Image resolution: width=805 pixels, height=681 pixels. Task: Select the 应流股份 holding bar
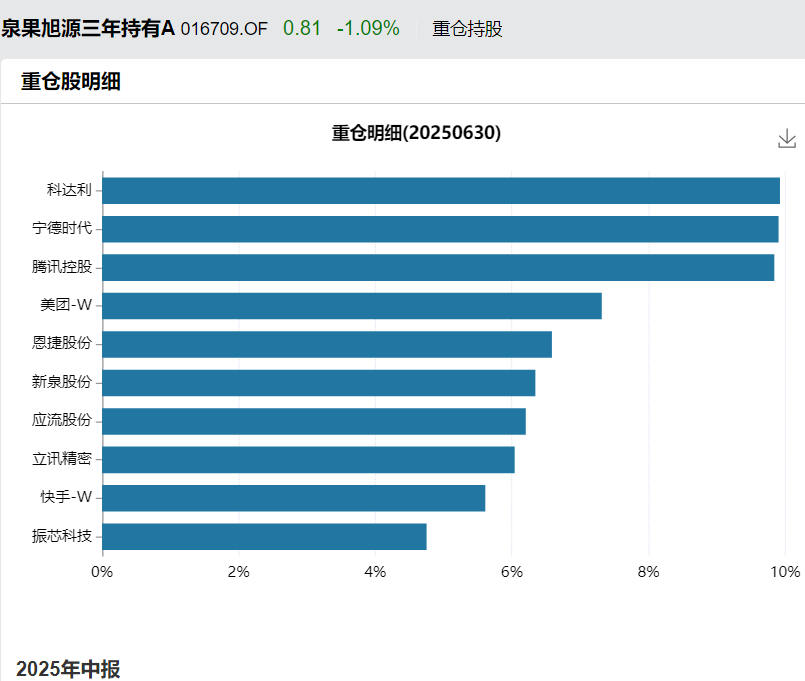[x=314, y=421]
